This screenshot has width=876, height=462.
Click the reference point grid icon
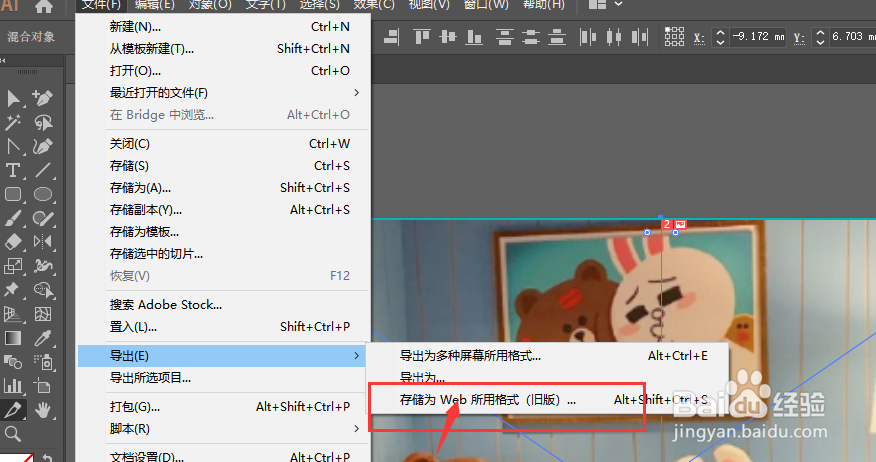[x=674, y=37]
